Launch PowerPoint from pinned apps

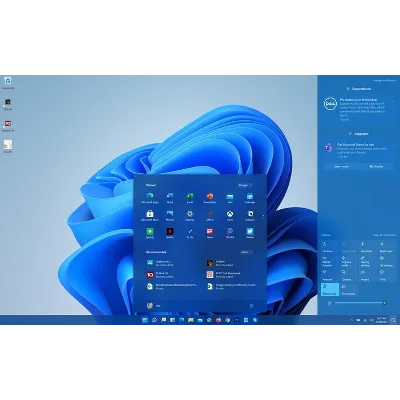(x=210, y=198)
